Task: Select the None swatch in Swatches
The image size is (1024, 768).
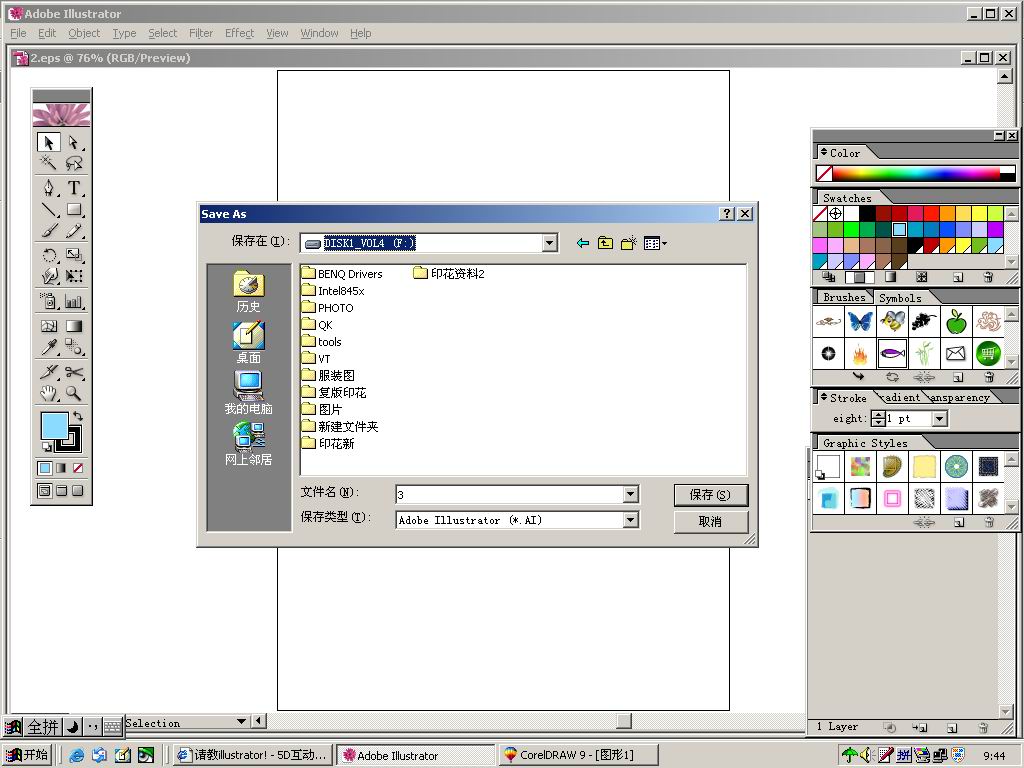Action: [x=820, y=214]
